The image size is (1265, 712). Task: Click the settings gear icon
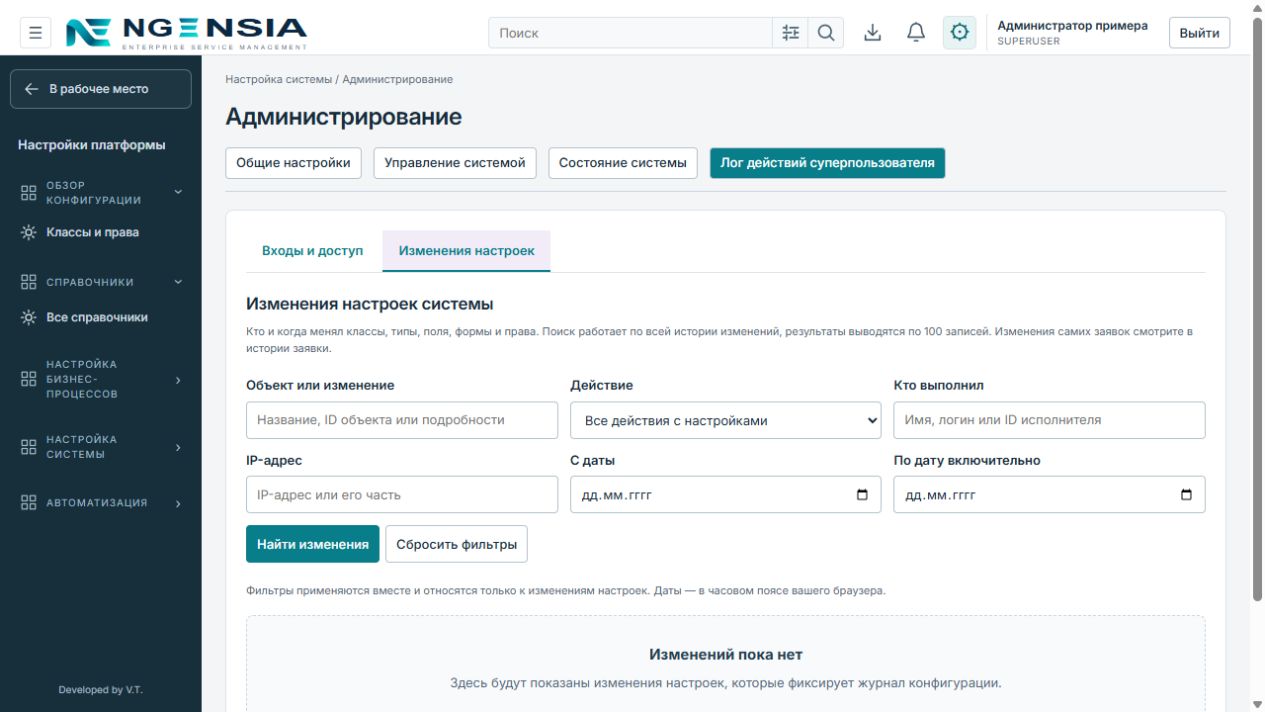pos(960,33)
